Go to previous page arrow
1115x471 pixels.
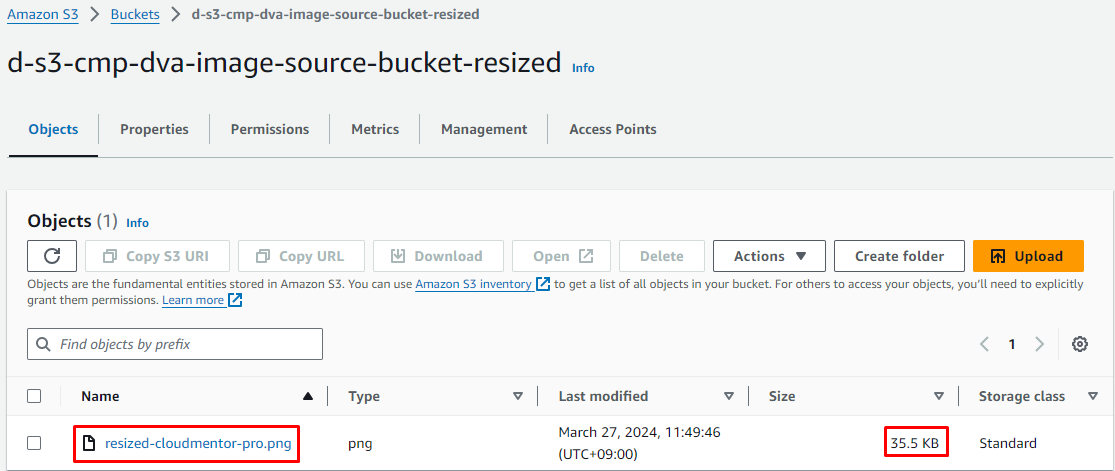[985, 344]
